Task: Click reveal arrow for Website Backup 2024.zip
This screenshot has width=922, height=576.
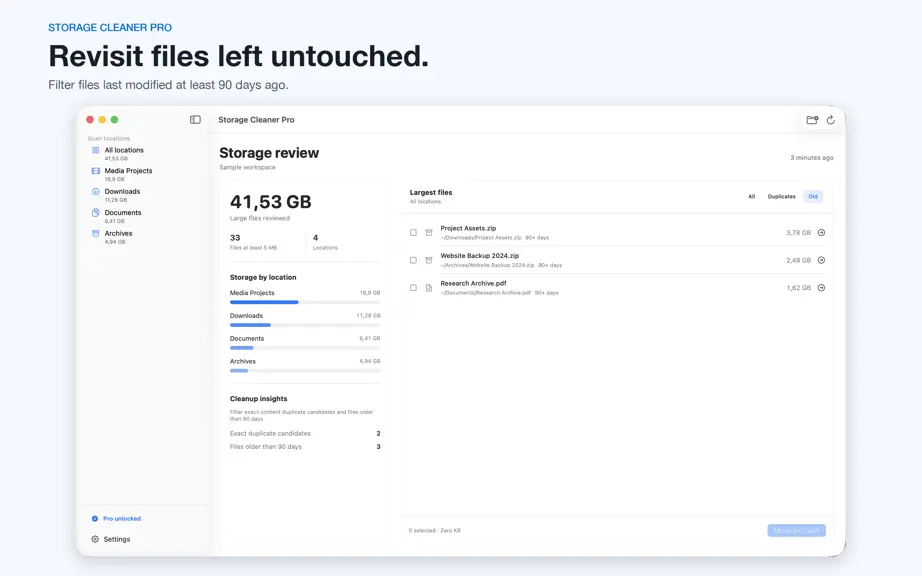Action: pyautogui.click(x=821, y=260)
